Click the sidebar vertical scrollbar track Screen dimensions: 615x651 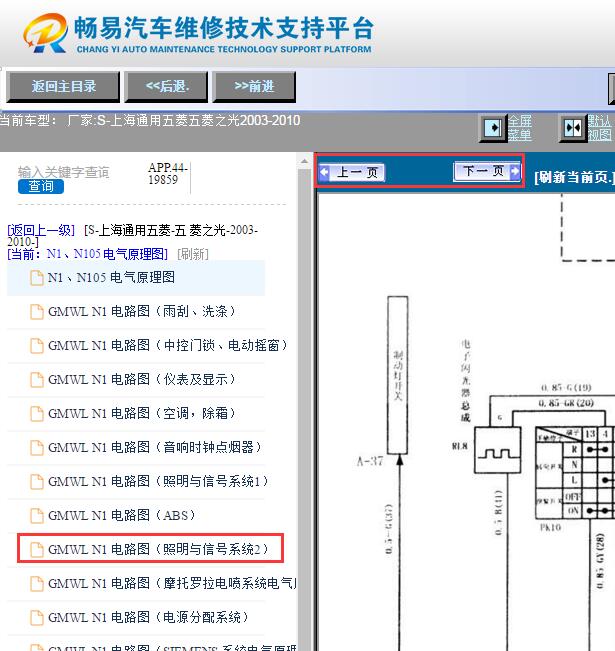coord(304,410)
